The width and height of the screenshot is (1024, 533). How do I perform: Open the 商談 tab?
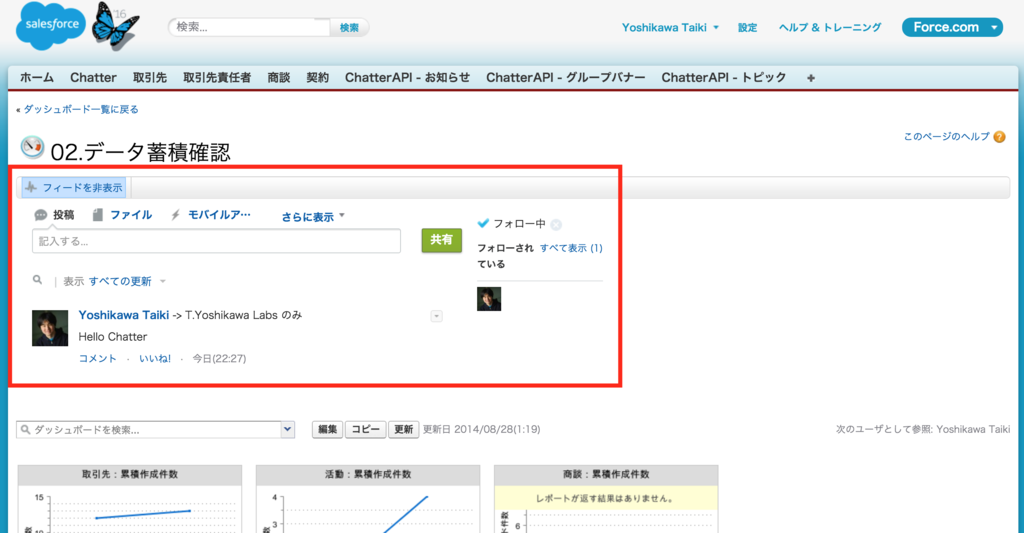[x=279, y=78]
